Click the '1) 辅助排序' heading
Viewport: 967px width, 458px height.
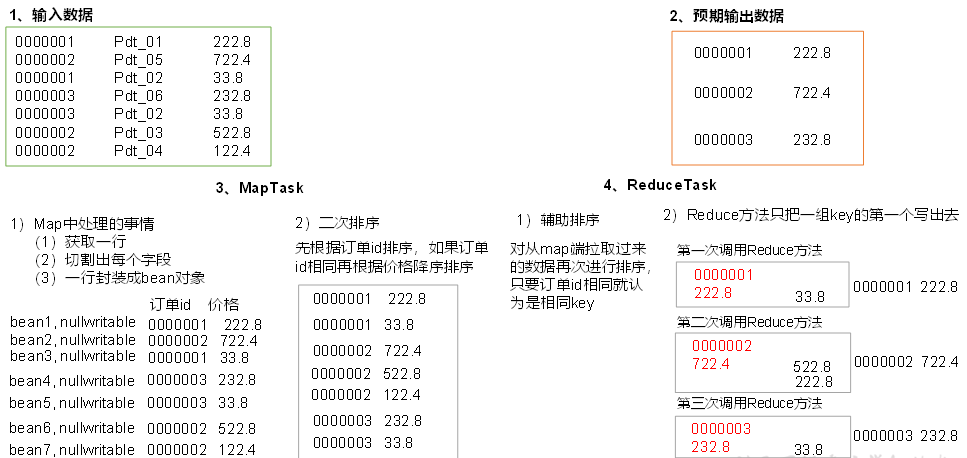[x=558, y=220]
